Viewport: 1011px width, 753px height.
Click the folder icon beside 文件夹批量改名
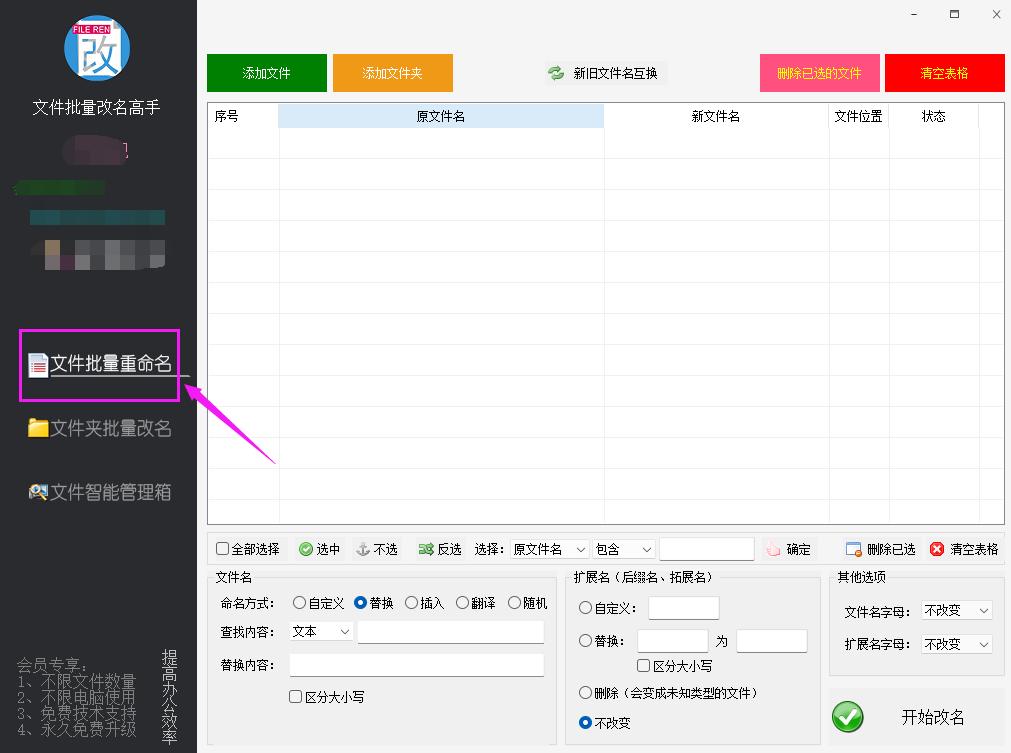[x=38, y=428]
